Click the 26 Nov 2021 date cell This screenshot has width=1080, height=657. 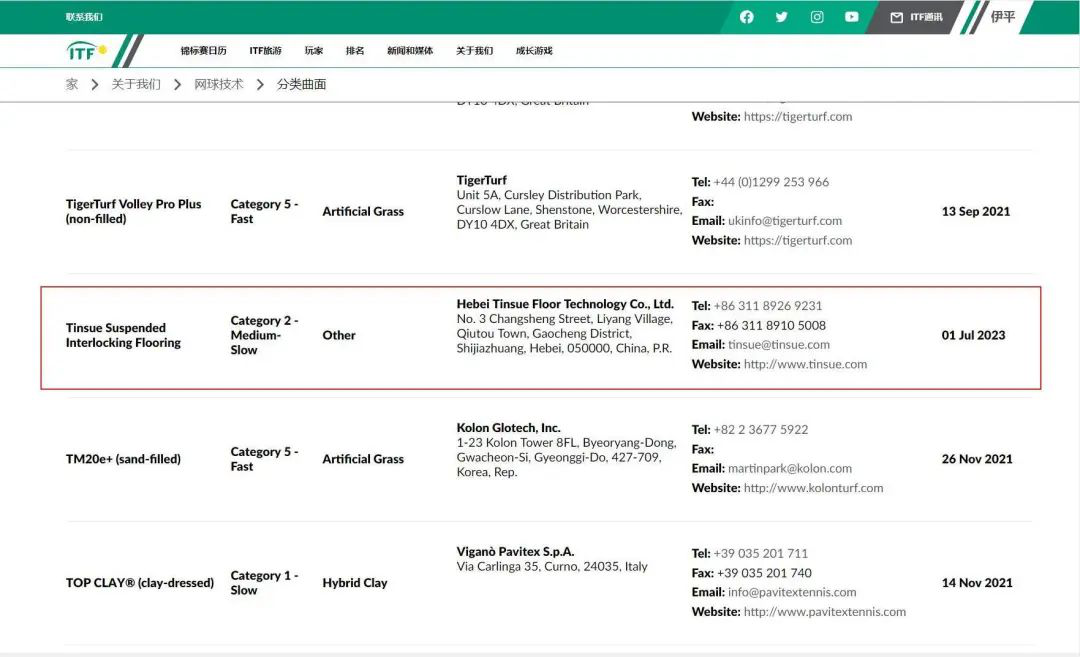coord(977,459)
